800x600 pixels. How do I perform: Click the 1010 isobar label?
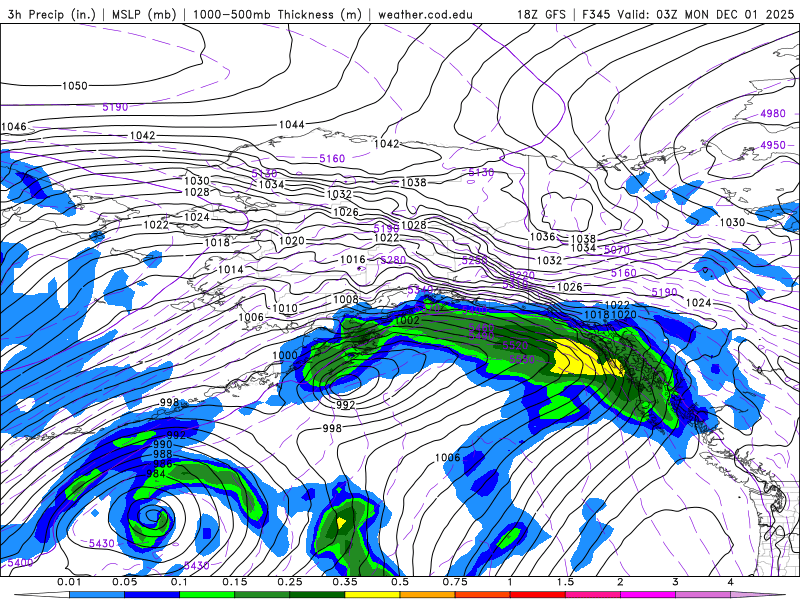[285, 308]
